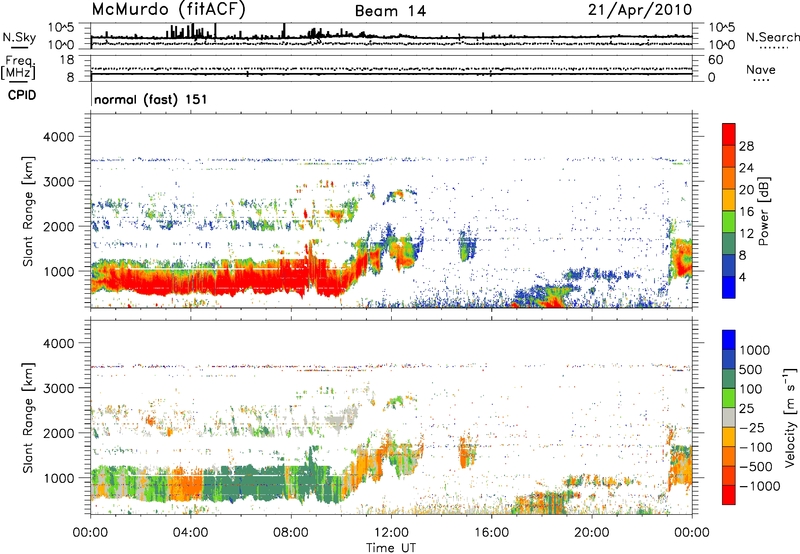Click the "4" value on the power color bar
Viewport: 800px width, 554px height.
point(743,278)
